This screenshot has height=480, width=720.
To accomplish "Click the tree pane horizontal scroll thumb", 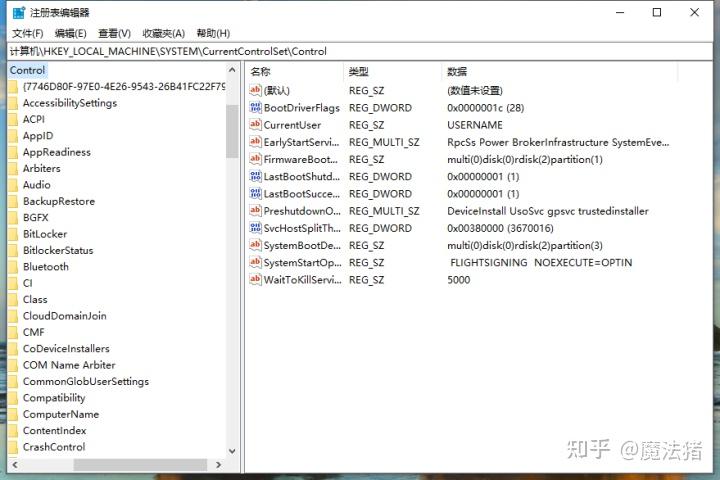I will tap(140, 465).
